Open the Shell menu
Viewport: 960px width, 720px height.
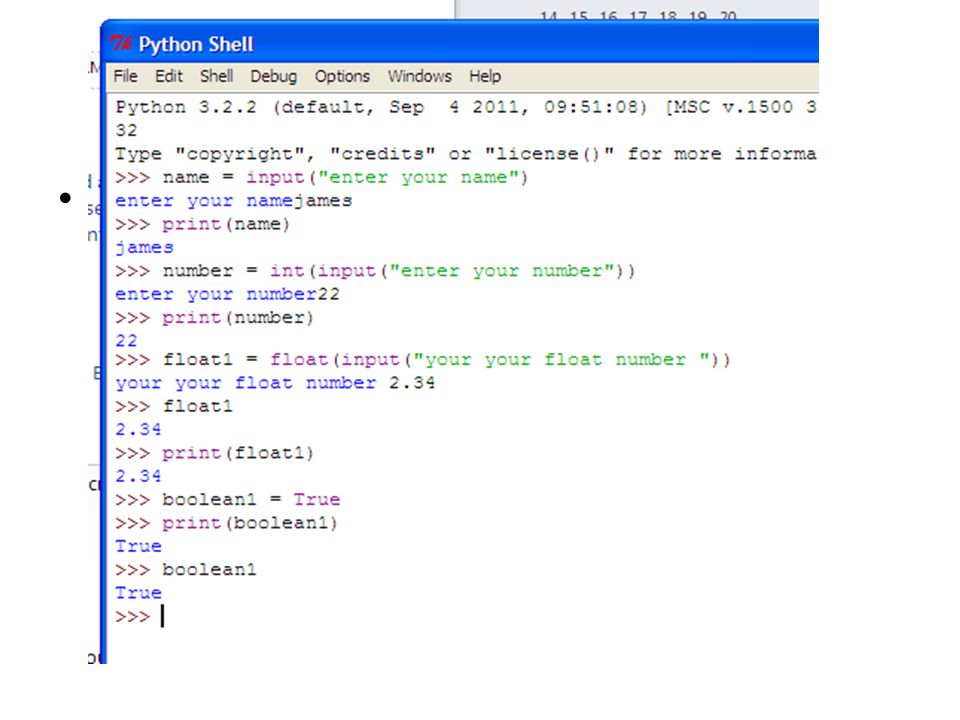pos(216,77)
